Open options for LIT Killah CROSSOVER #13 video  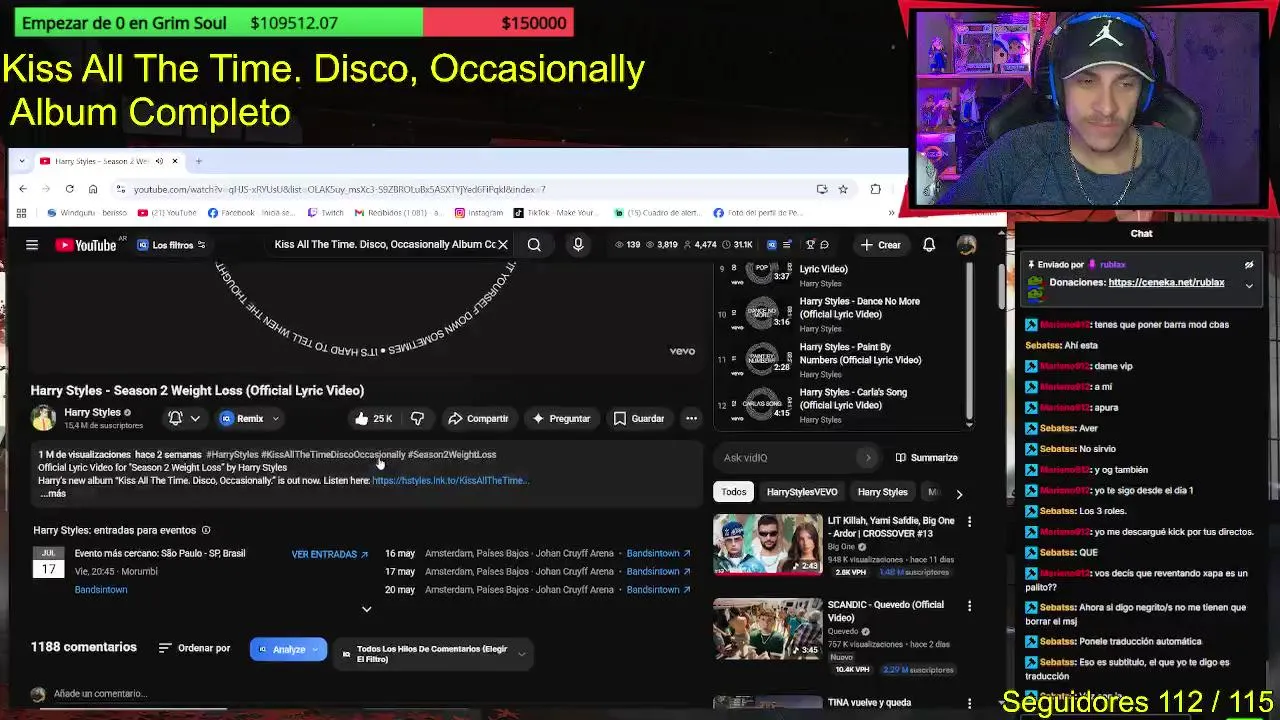tap(969, 521)
